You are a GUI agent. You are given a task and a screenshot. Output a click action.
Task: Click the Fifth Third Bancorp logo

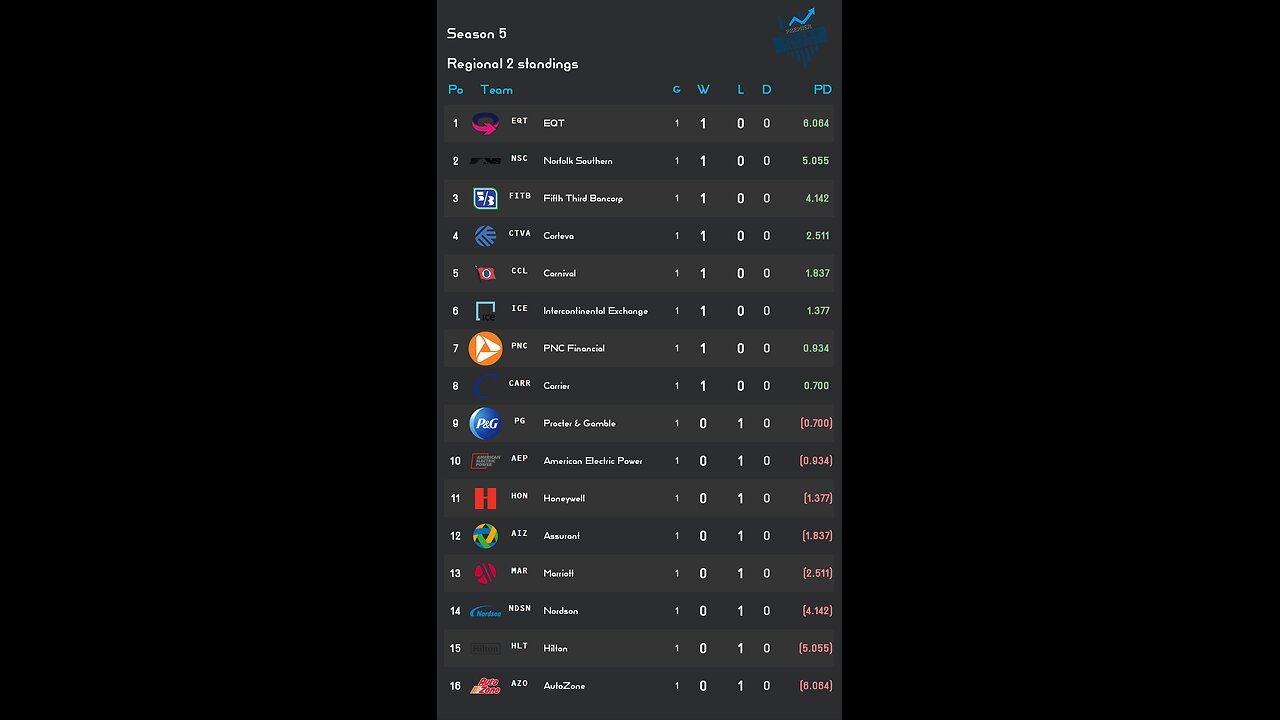pyautogui.click(x=485, y=198)
